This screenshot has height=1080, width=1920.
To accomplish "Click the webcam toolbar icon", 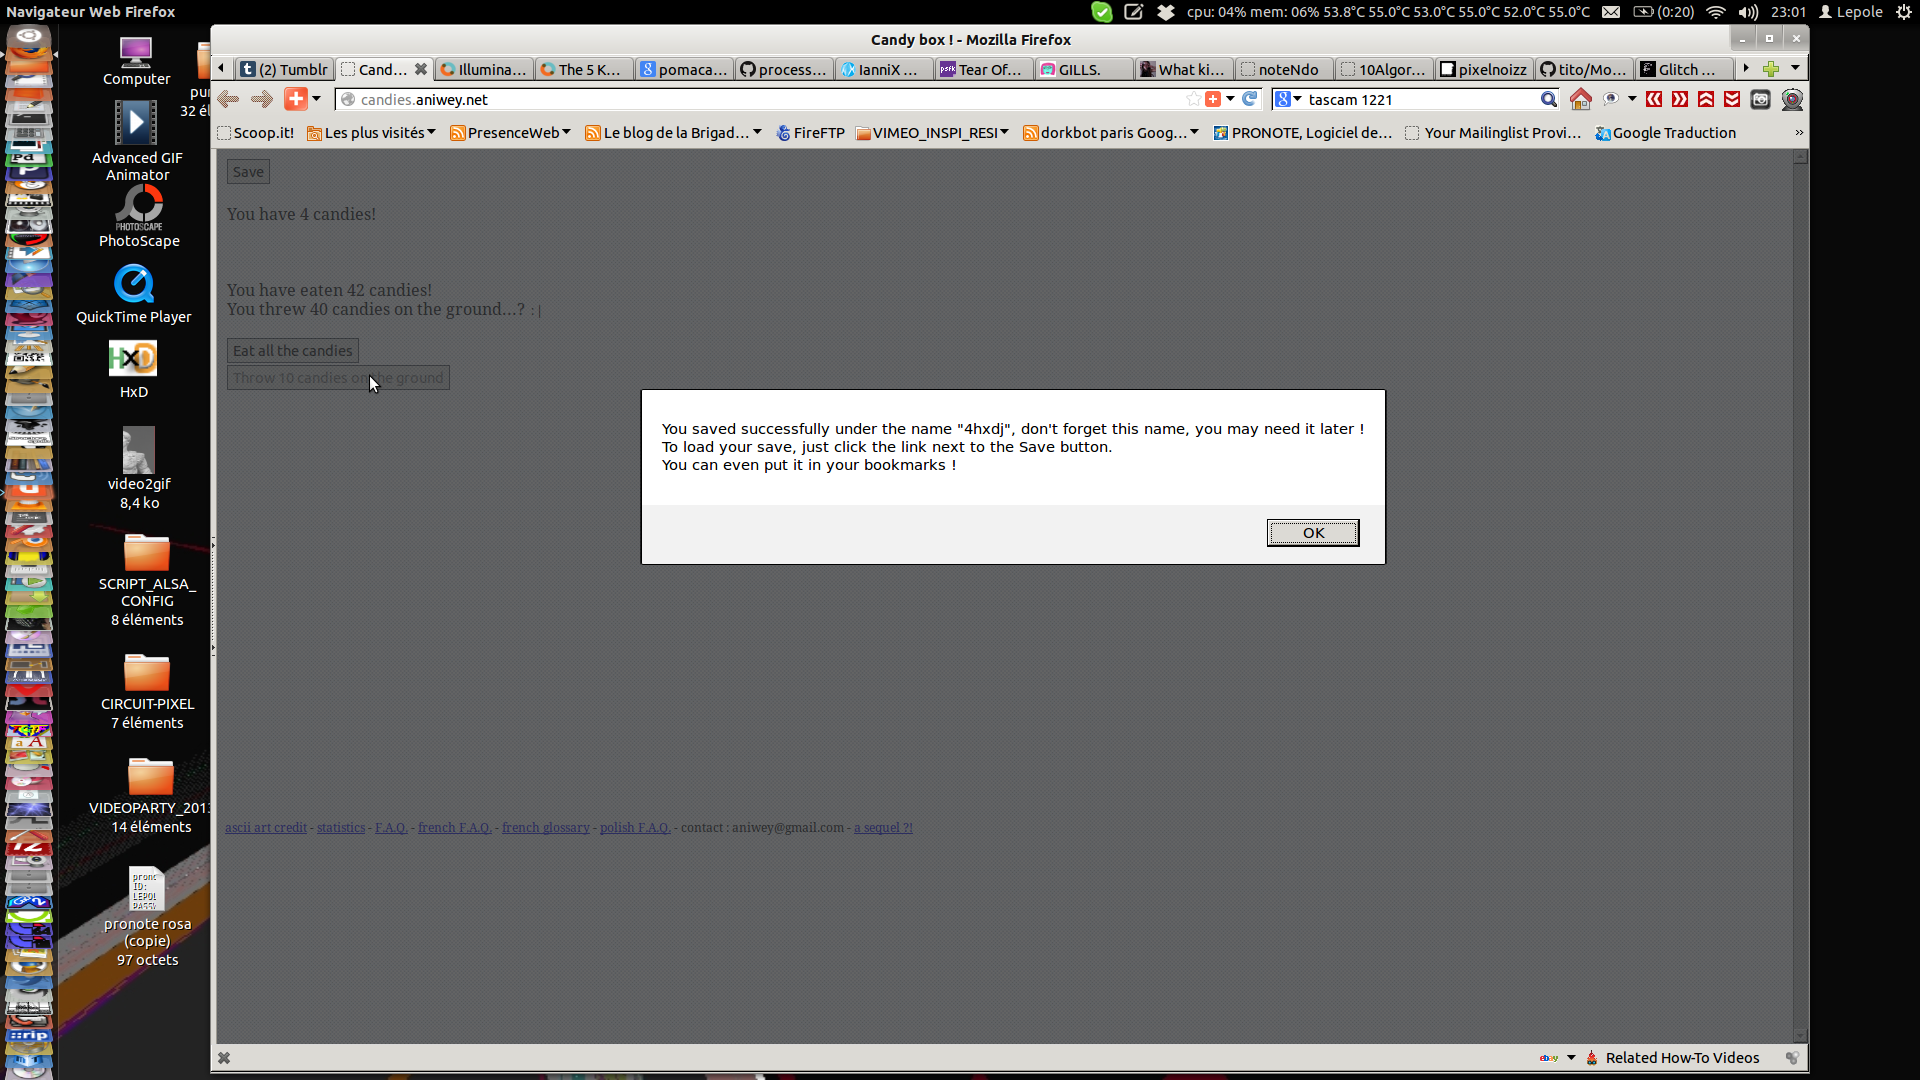I will [1792, 99].
